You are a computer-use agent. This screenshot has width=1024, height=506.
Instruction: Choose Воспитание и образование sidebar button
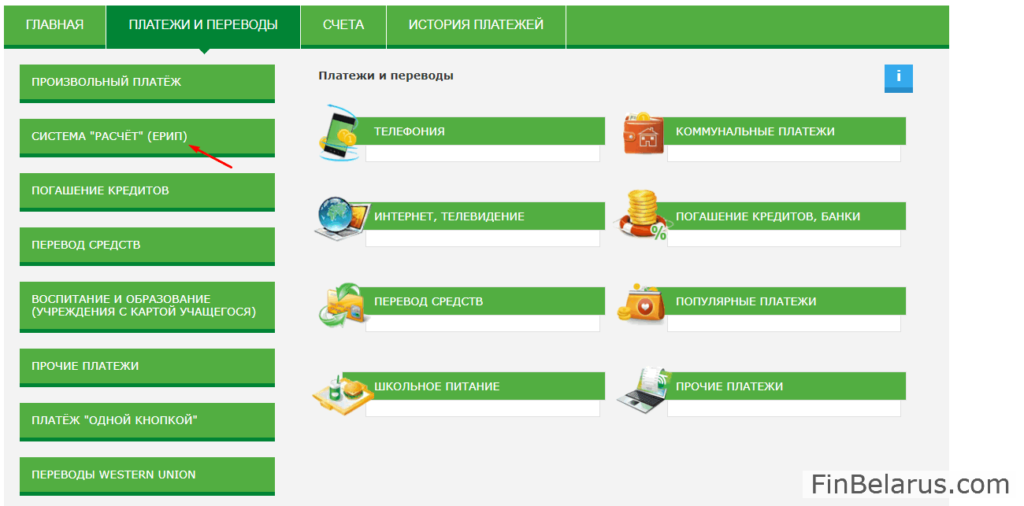tap(146, 305)
